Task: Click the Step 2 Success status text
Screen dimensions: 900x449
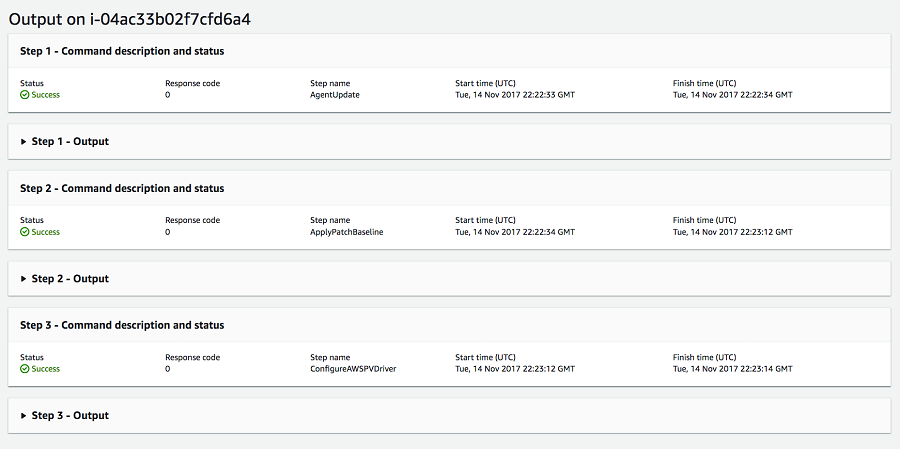Action: 46,232
